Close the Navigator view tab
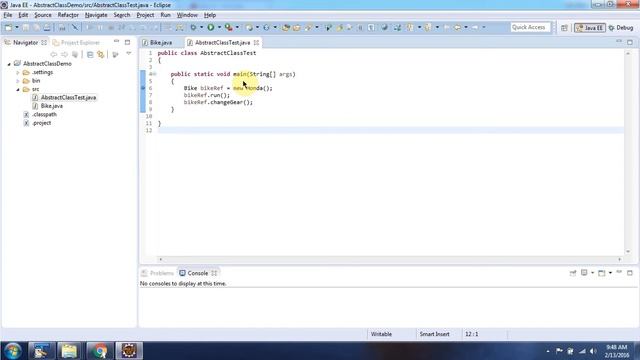This screenshot has width=640, height=360. (x=44, y=42)
